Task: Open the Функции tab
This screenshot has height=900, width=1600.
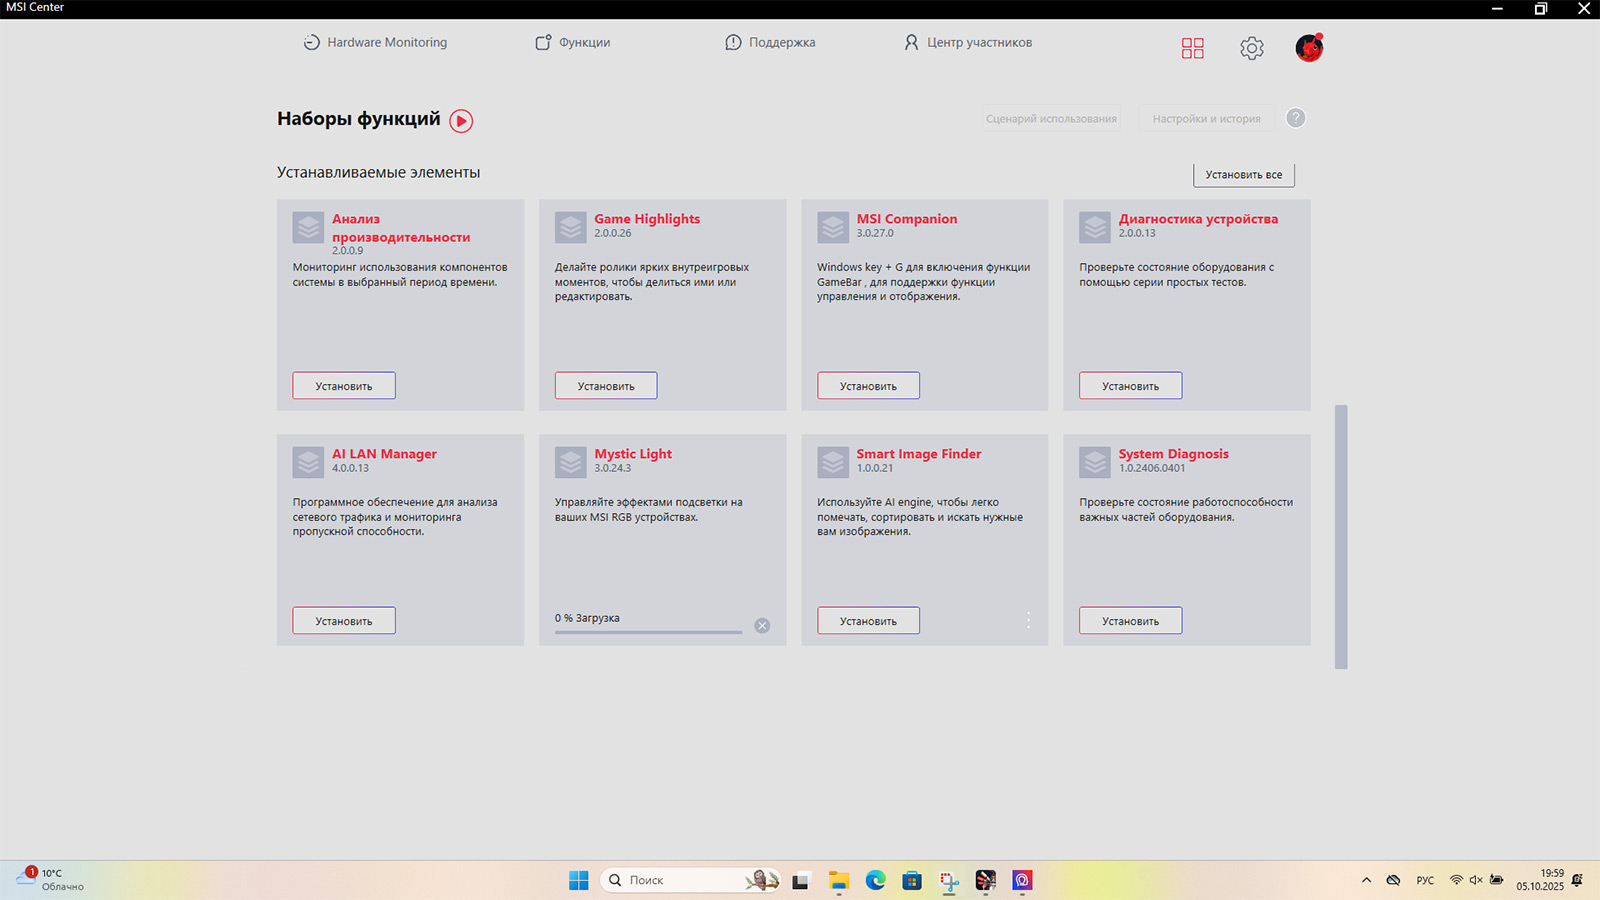Action: pos(573,43)
